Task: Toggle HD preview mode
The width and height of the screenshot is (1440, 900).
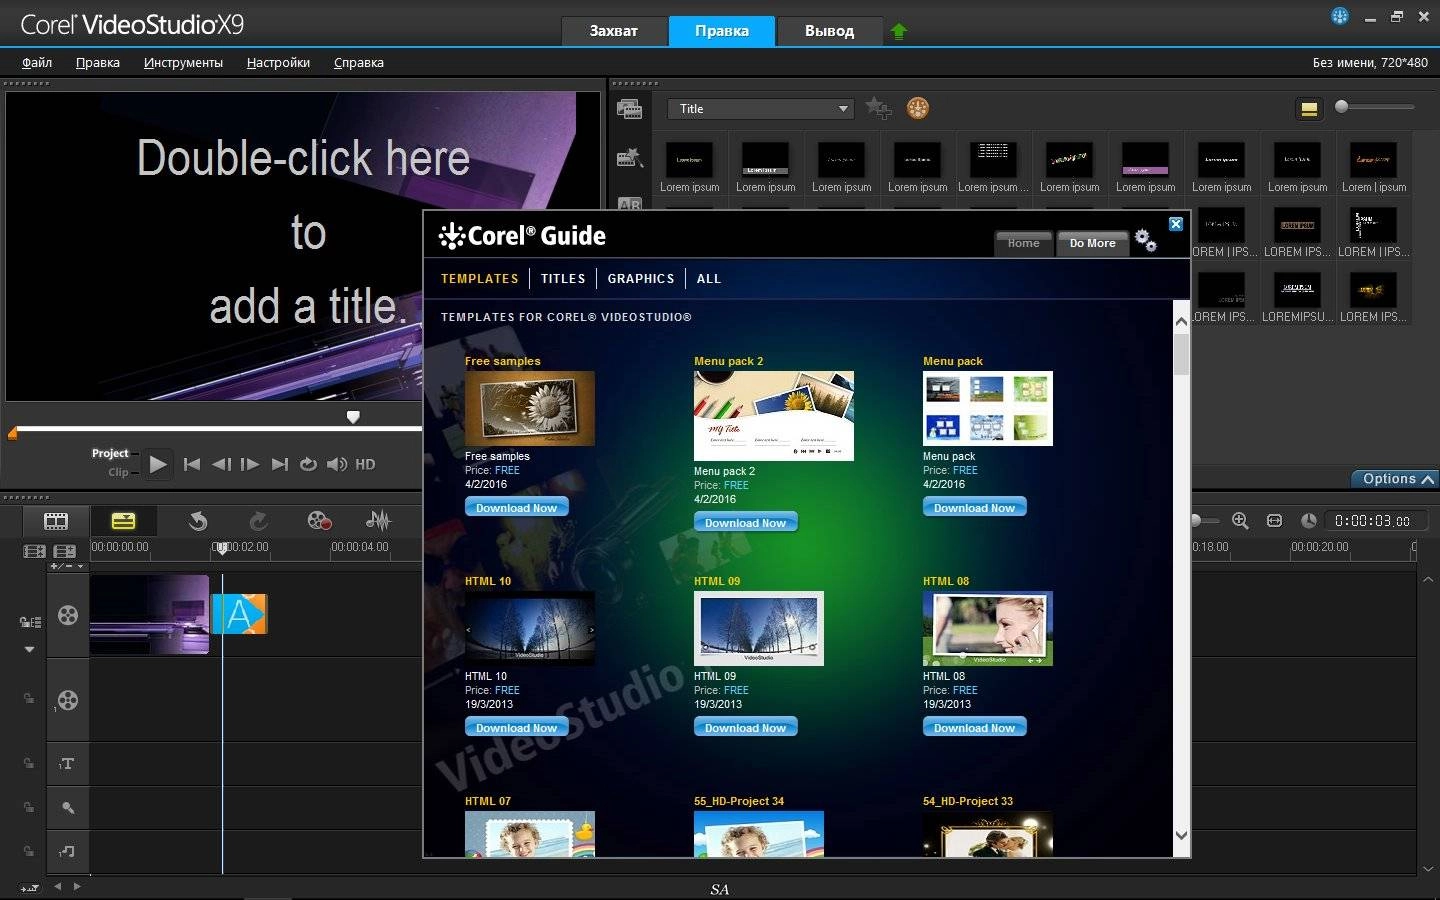Action: point(365,464)
